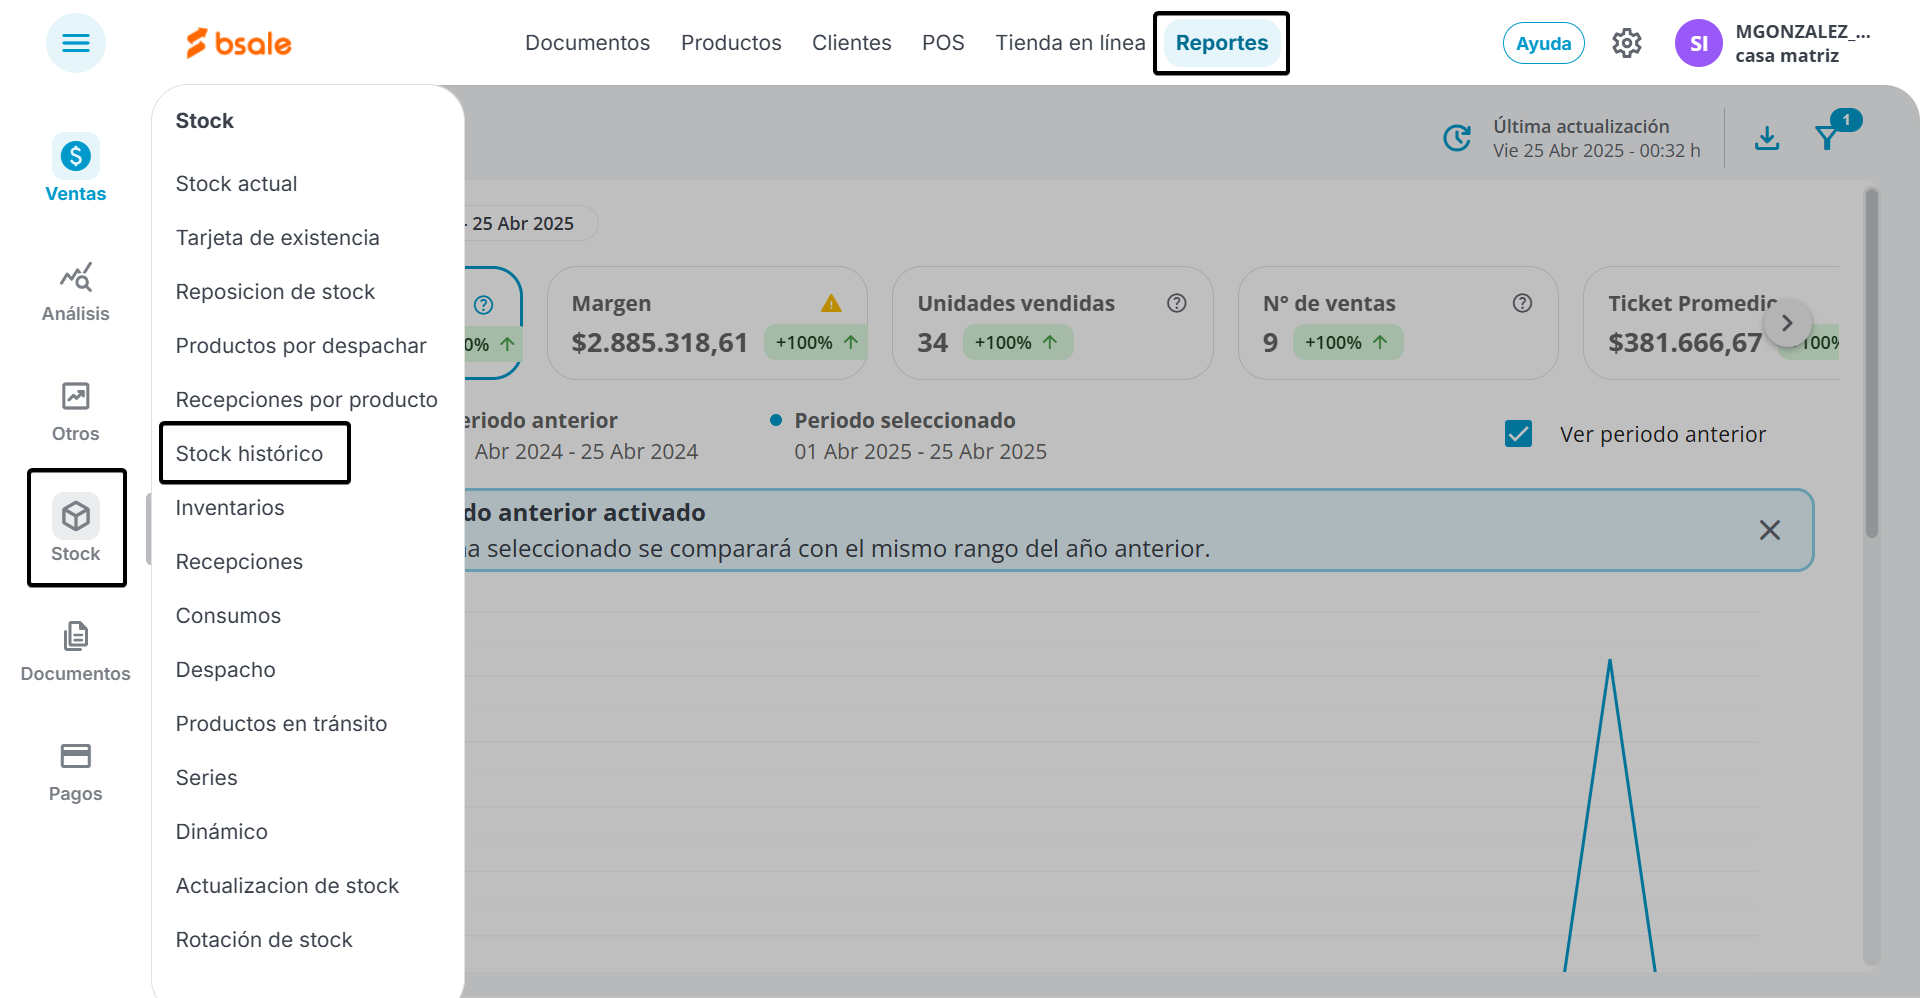Open the Documentos top menu

click(587, 43)
